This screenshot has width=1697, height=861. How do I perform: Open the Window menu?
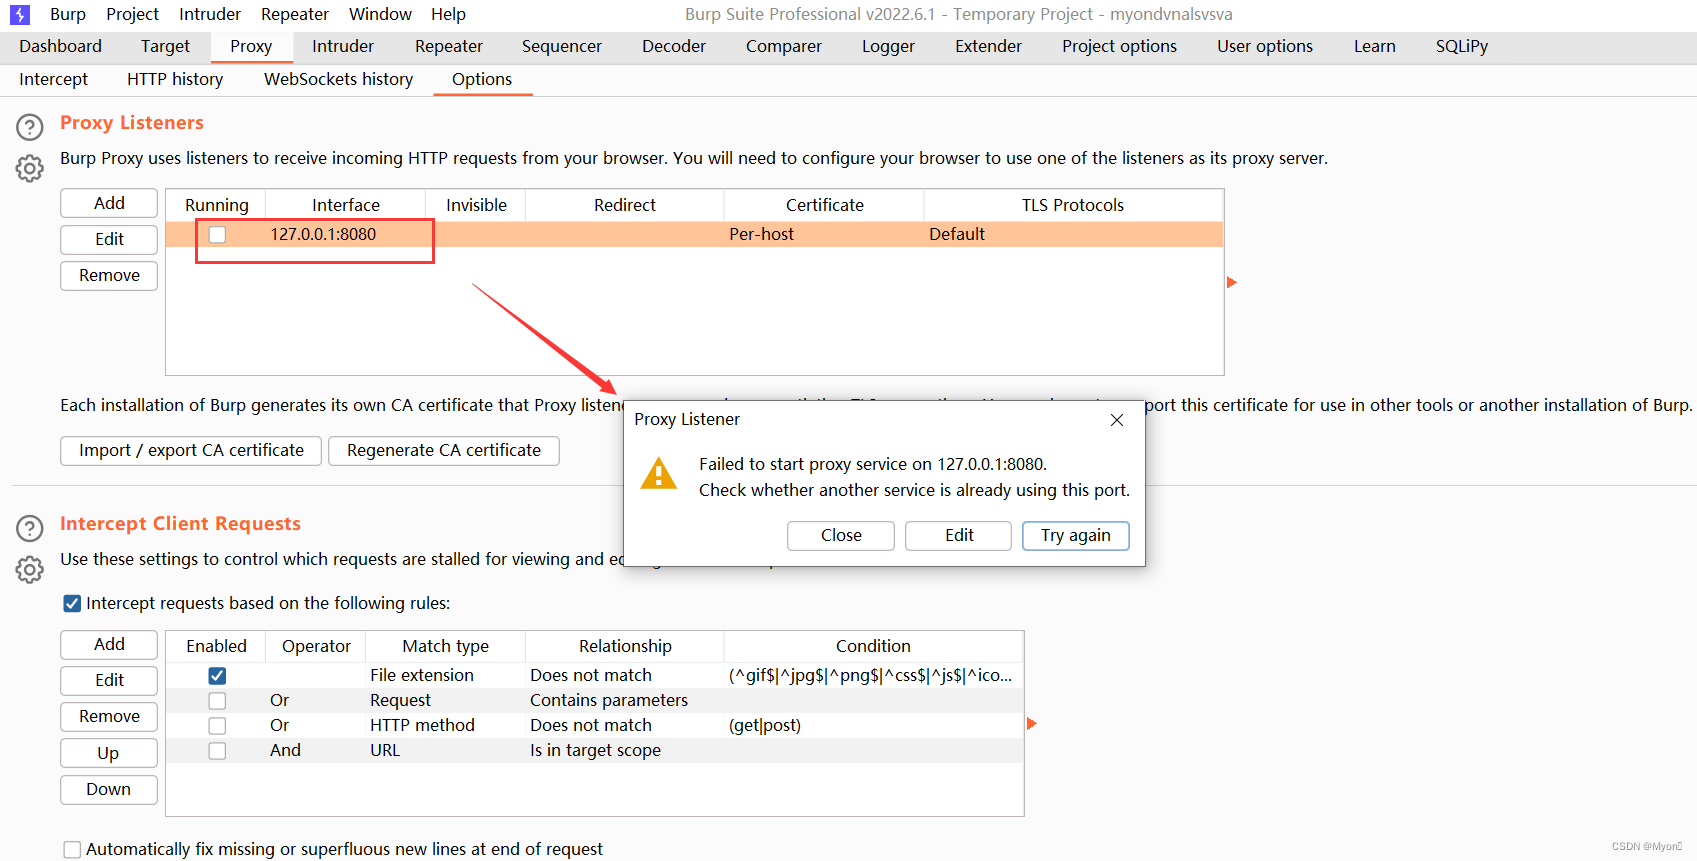(x=380, y=14)
